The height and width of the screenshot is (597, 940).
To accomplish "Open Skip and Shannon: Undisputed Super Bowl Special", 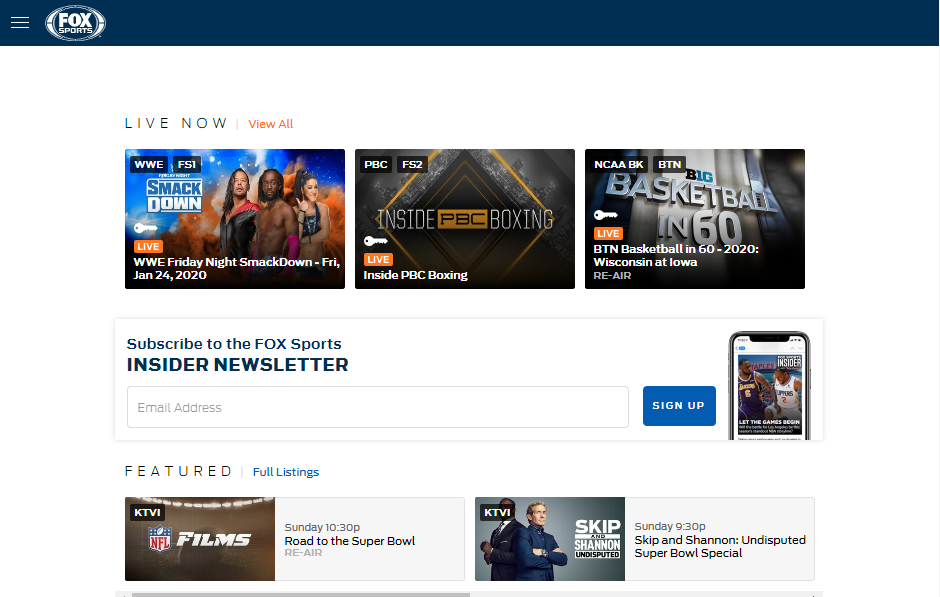I will tap(720, 547).
